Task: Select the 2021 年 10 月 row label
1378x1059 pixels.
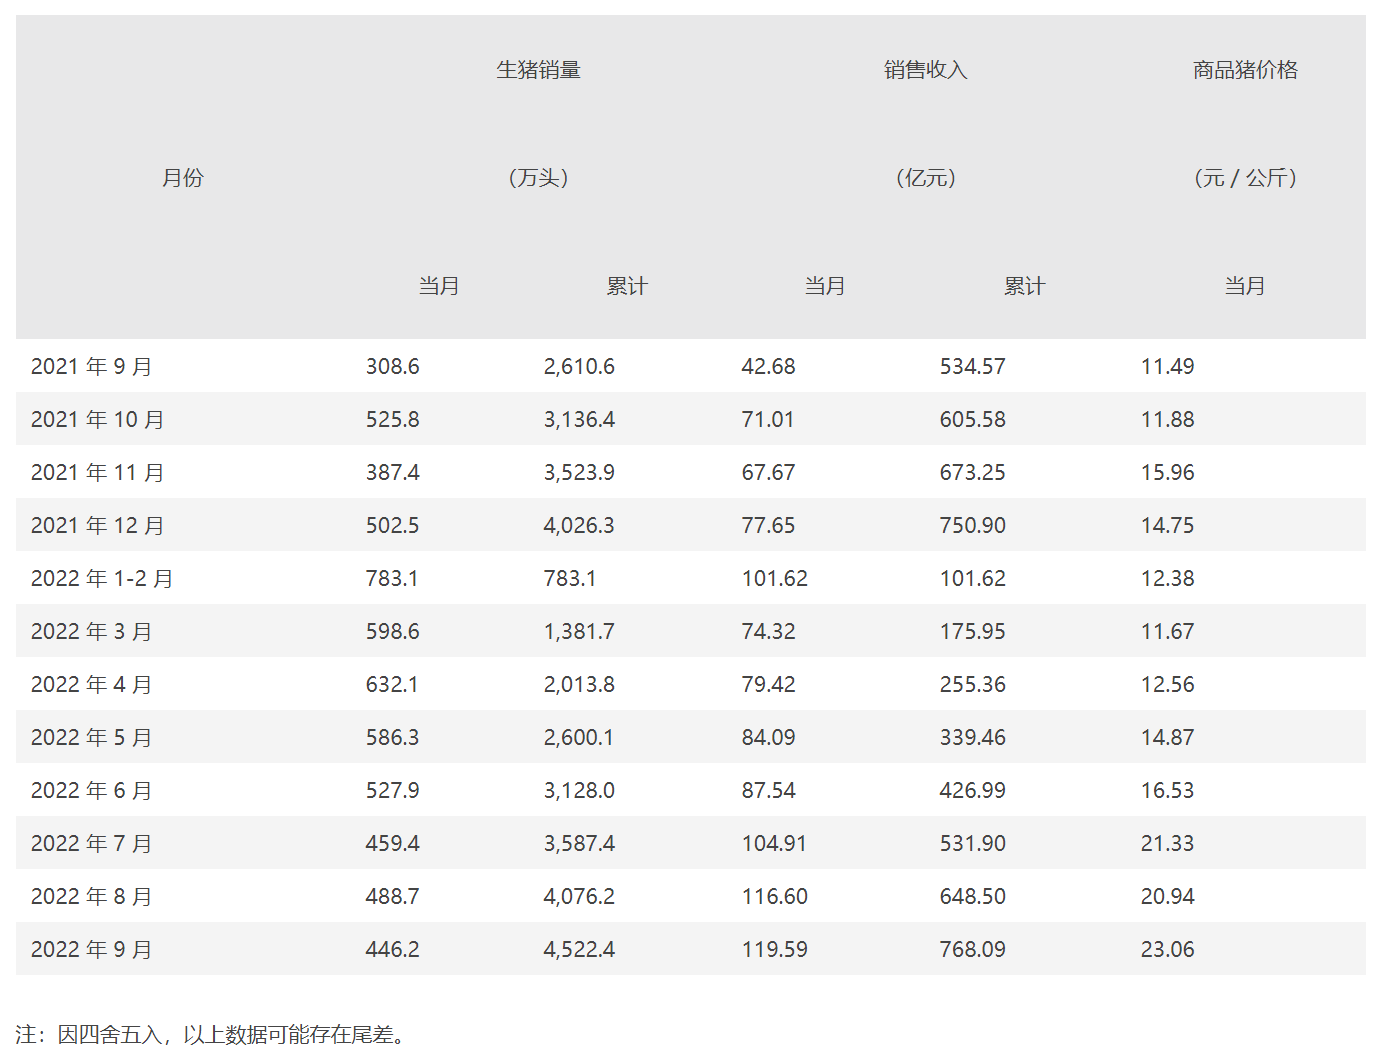Action: (97, 420)
